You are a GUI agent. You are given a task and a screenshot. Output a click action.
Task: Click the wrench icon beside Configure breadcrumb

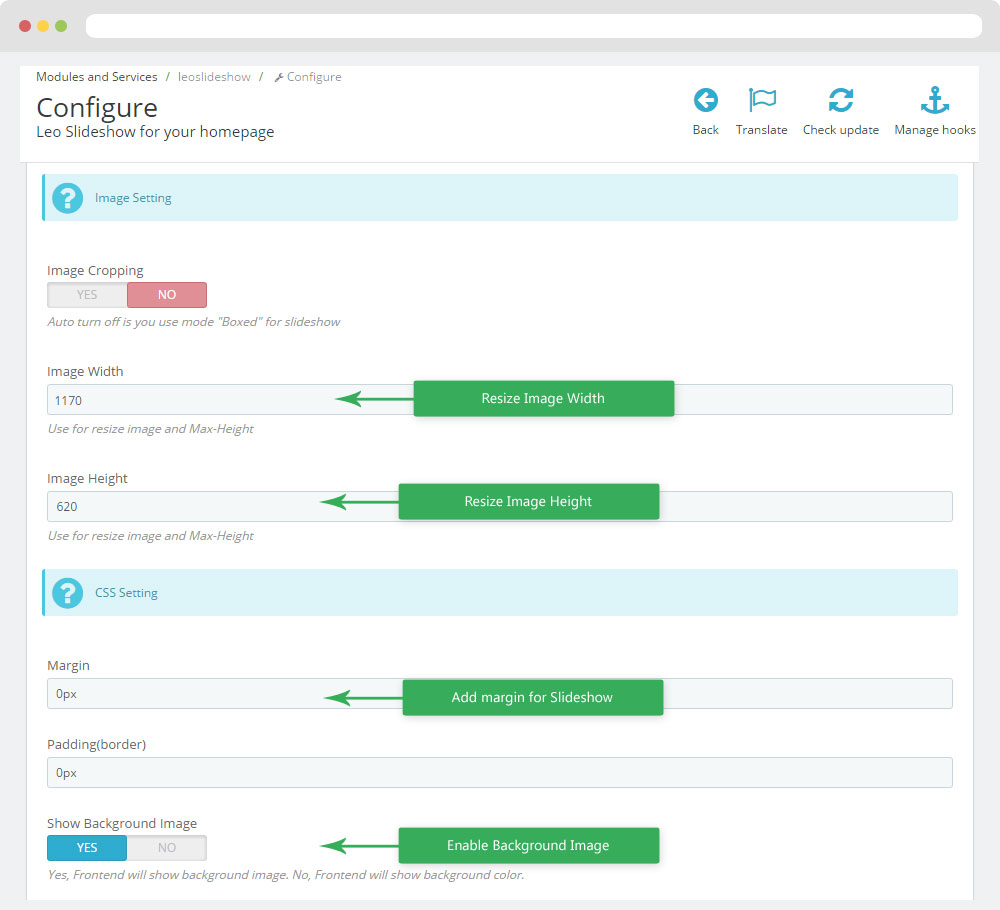(x=279, y=77)
